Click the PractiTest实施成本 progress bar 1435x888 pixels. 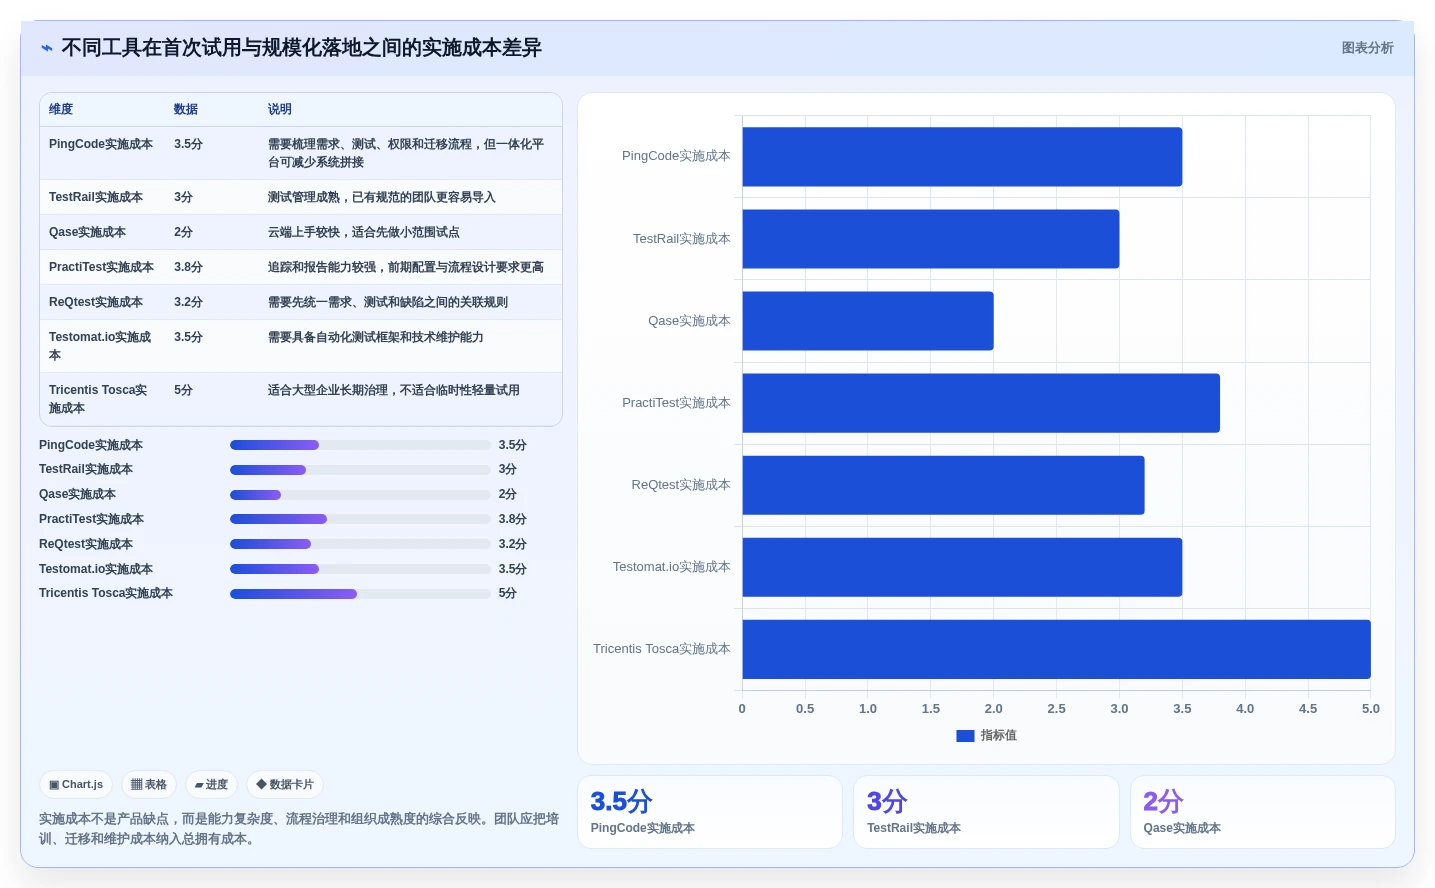click(360, 519)
